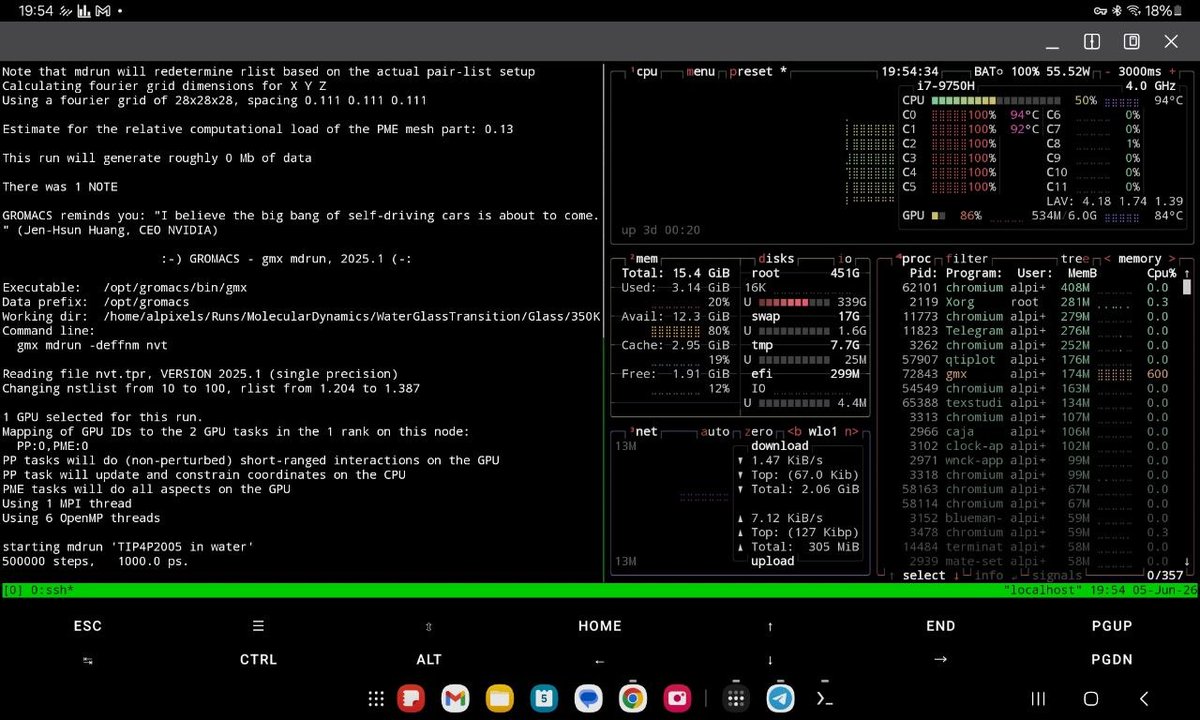Select the Xorg process row

(x=1034, y=302)
